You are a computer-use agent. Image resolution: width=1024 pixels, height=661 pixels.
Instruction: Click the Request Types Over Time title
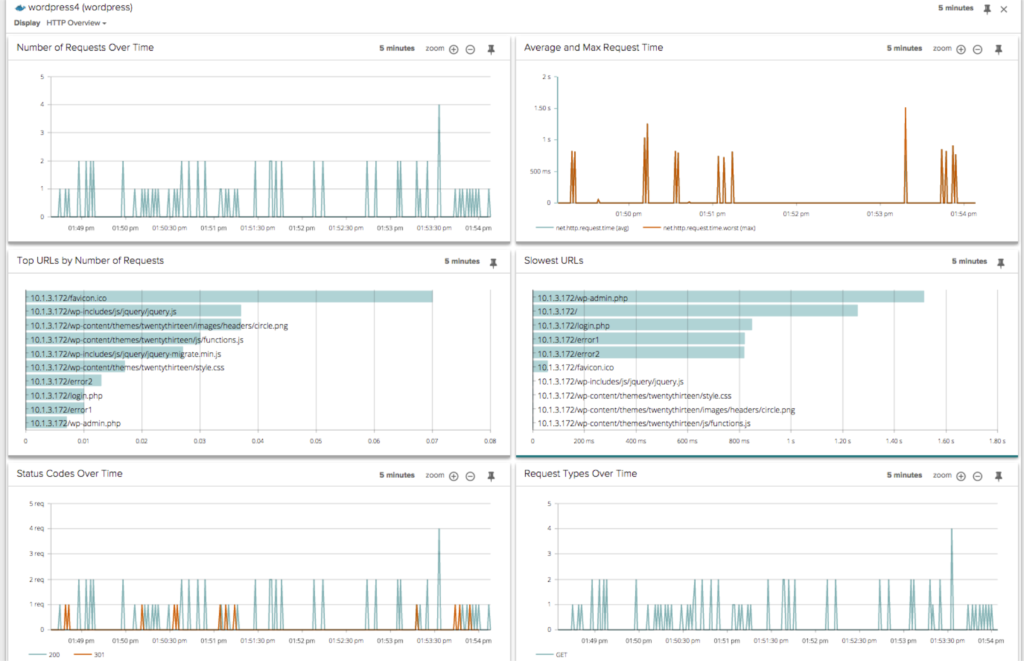580,474
